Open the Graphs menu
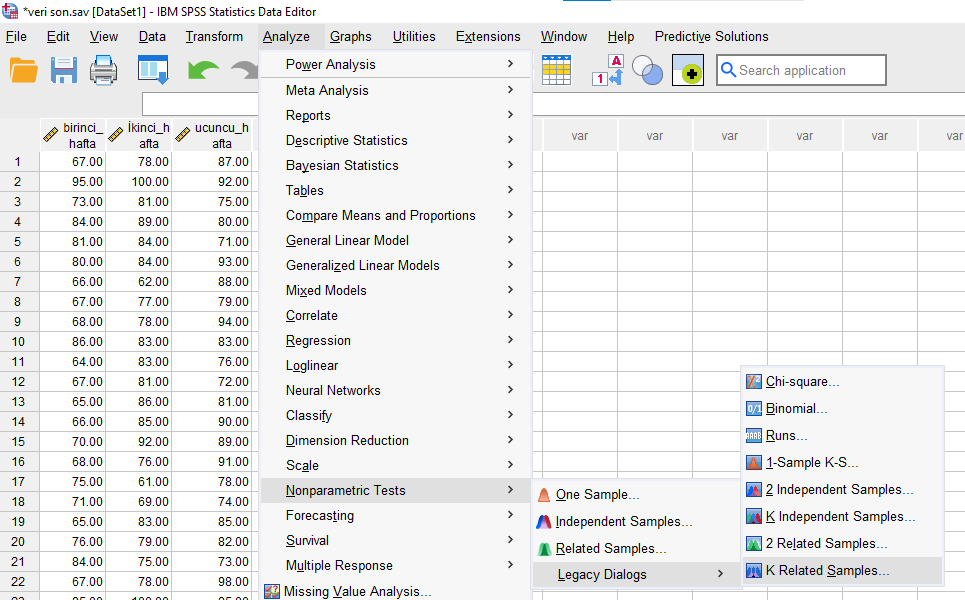Viewport: 965px width, 600px height. tap(350, 36)
